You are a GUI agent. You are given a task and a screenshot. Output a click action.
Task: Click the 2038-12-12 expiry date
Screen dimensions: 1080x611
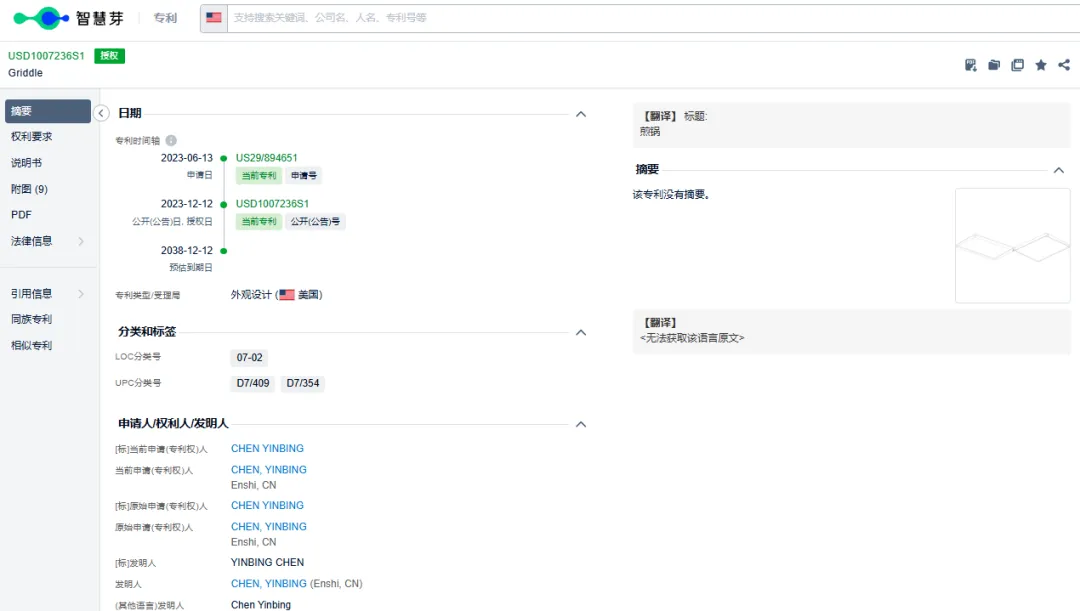click(187, 250)
